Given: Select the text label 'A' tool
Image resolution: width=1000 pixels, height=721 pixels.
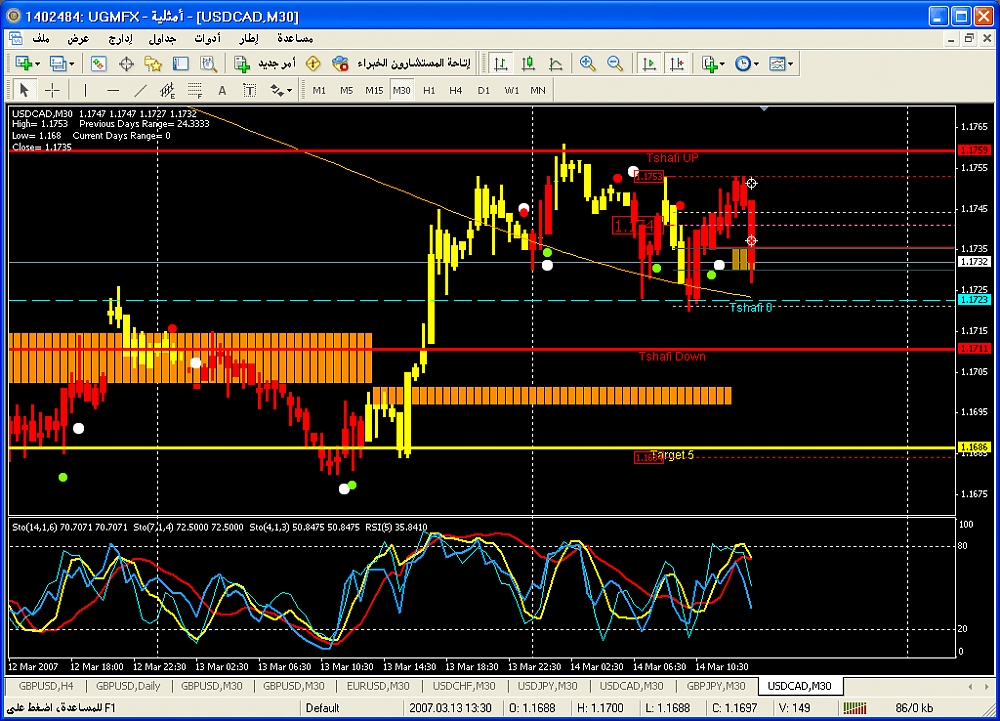Looking at the screenshot, I should coord(222,90).
